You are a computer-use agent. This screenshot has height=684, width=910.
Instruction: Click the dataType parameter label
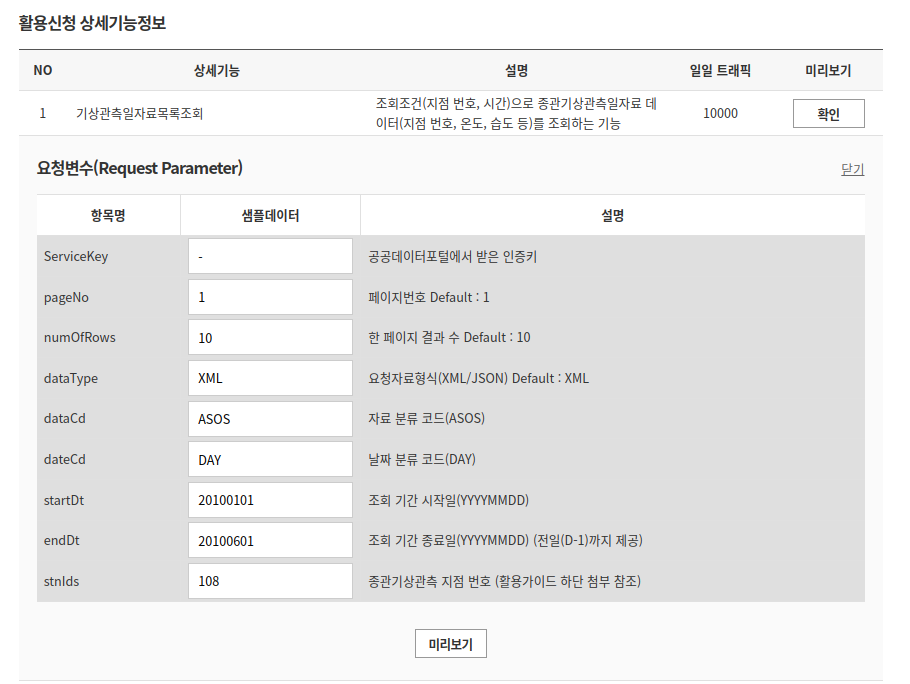pos(71,378)
